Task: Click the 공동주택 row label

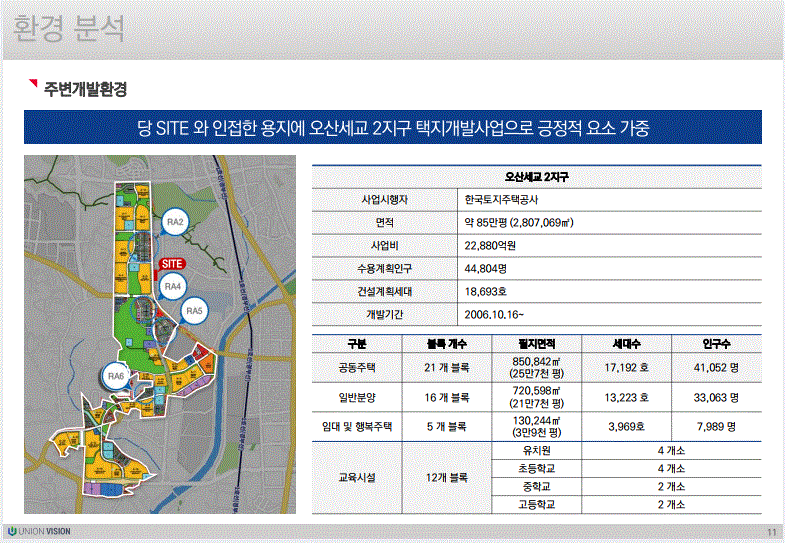Action: tap(356, 368)
